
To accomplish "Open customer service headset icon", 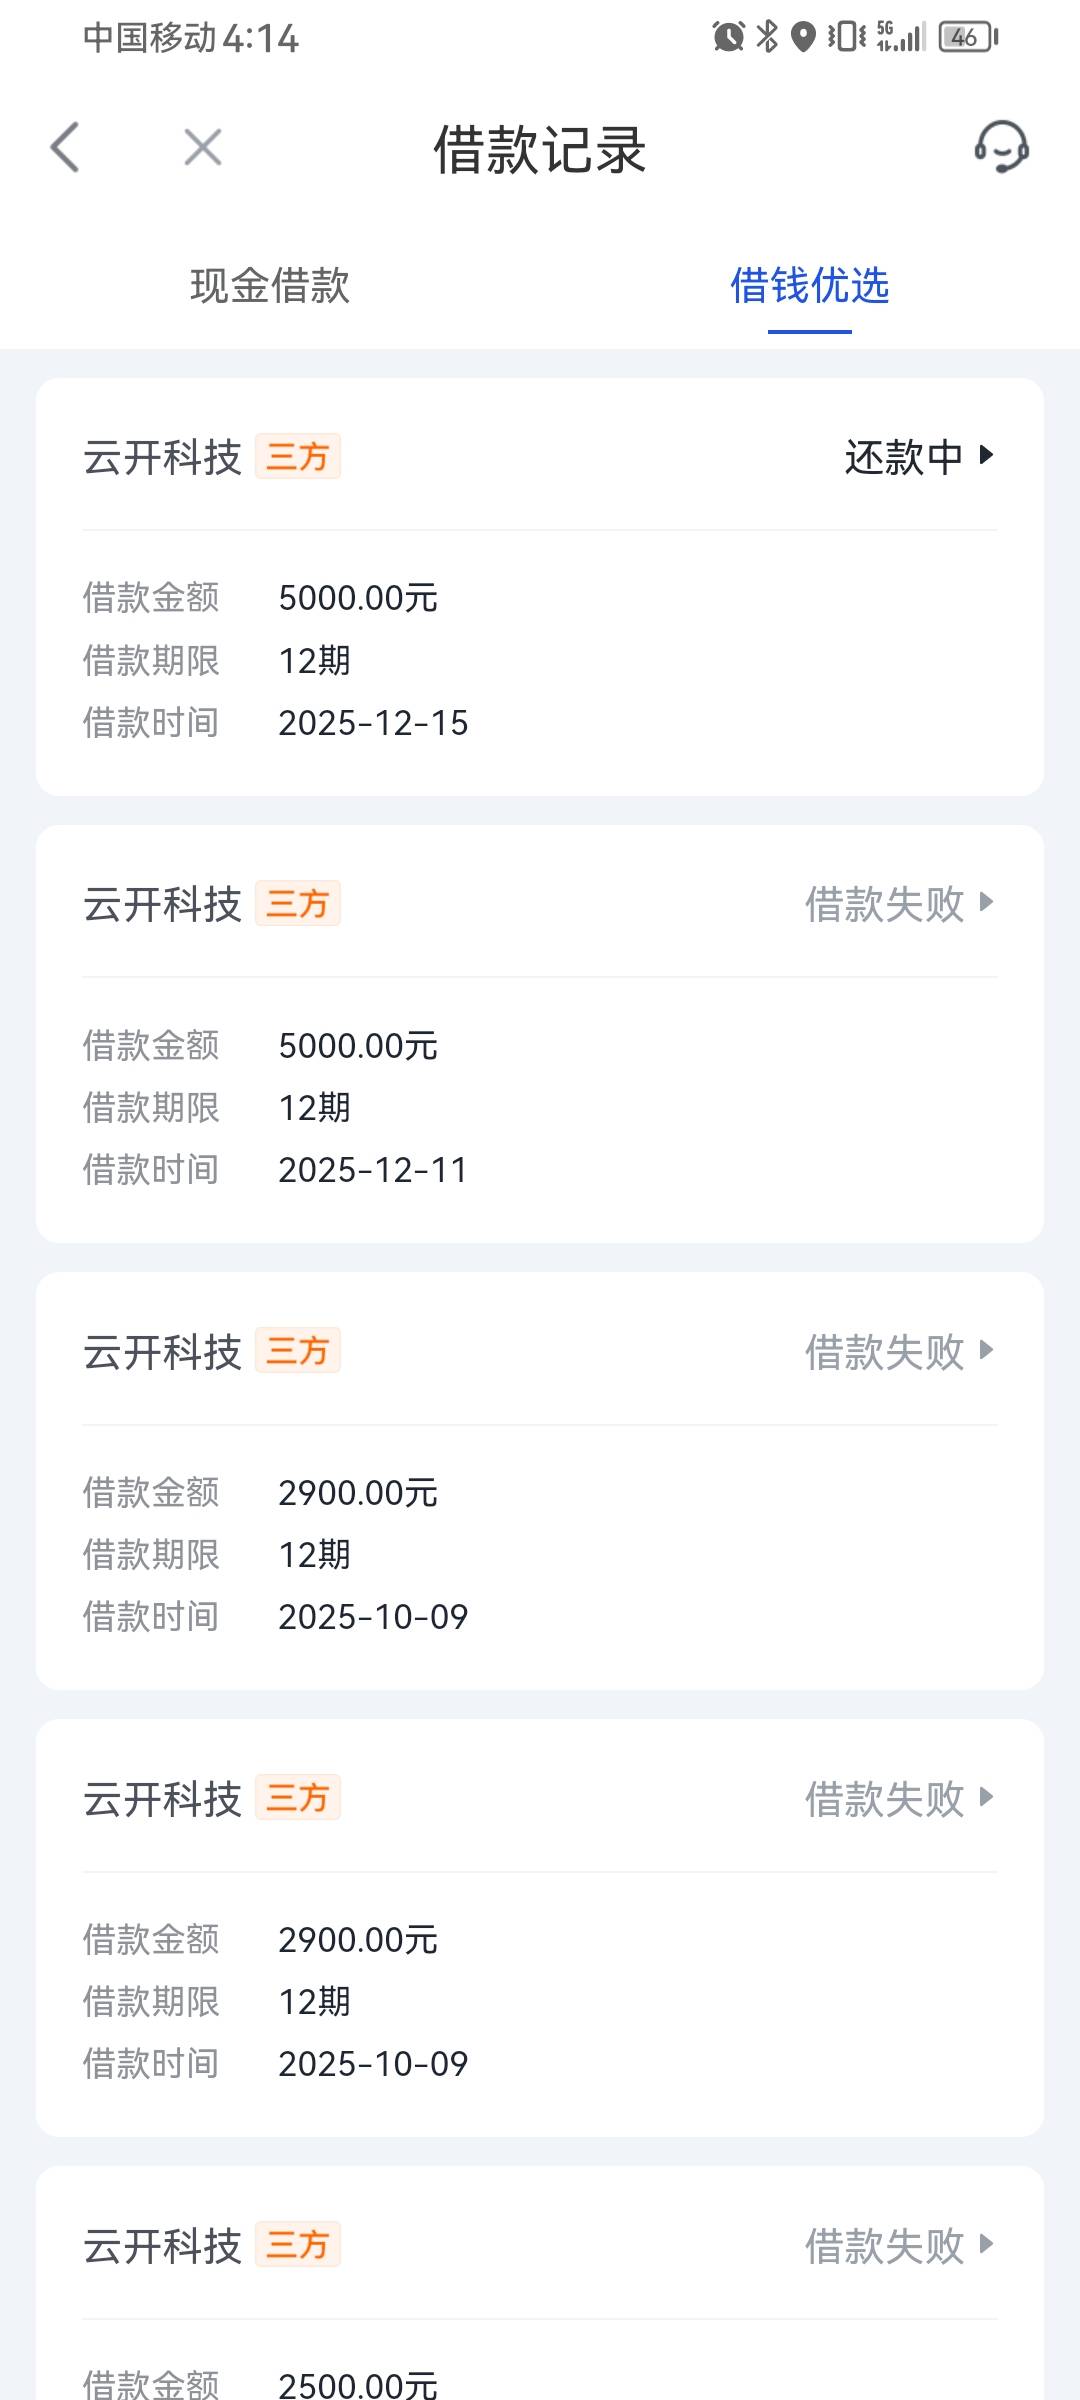I will [1001, 148].
